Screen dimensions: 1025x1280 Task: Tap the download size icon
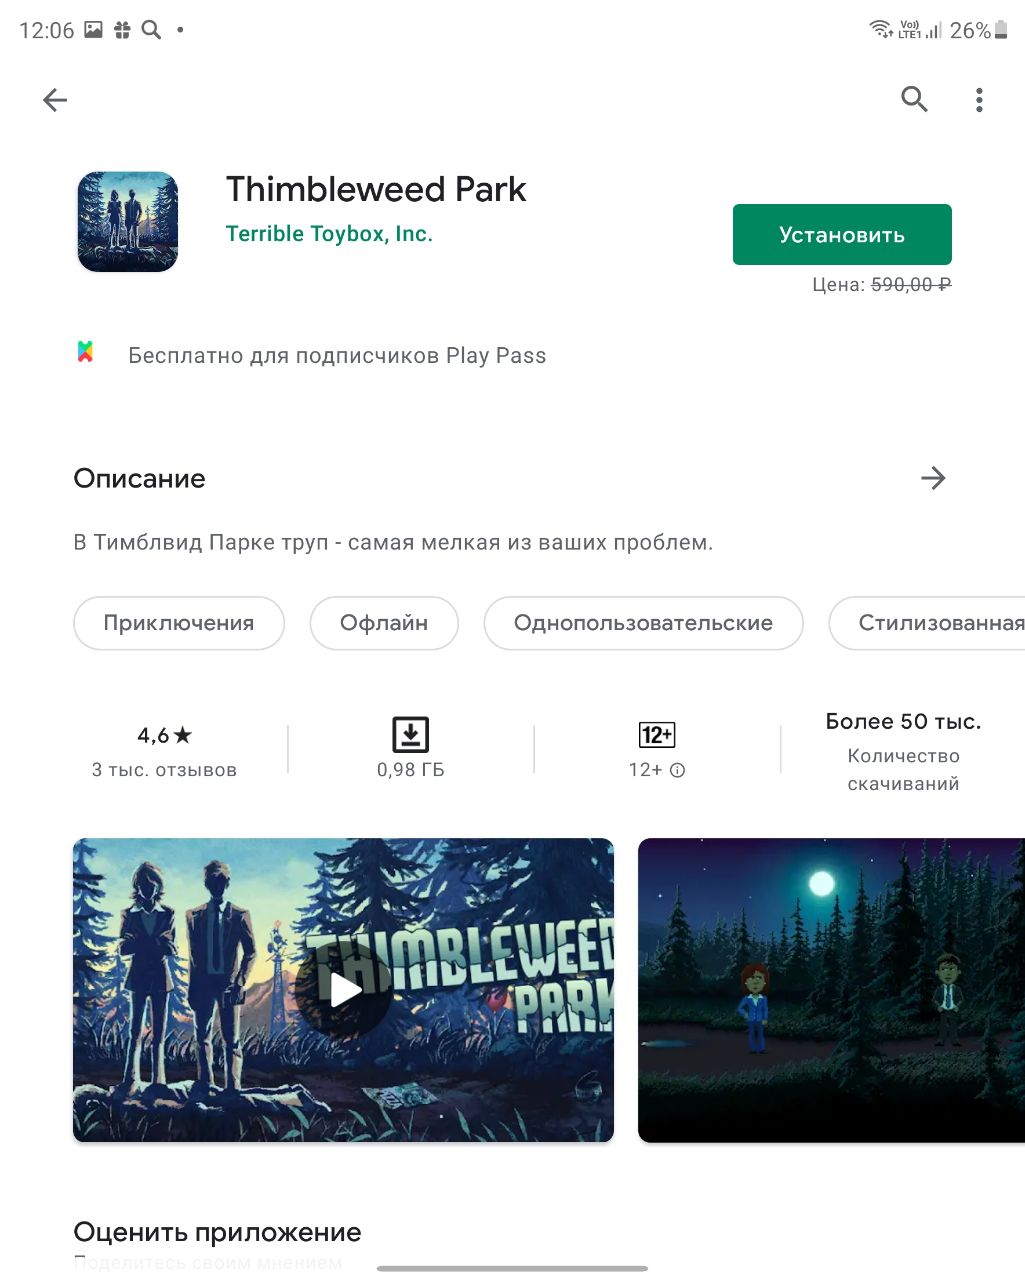click(410, 734)
